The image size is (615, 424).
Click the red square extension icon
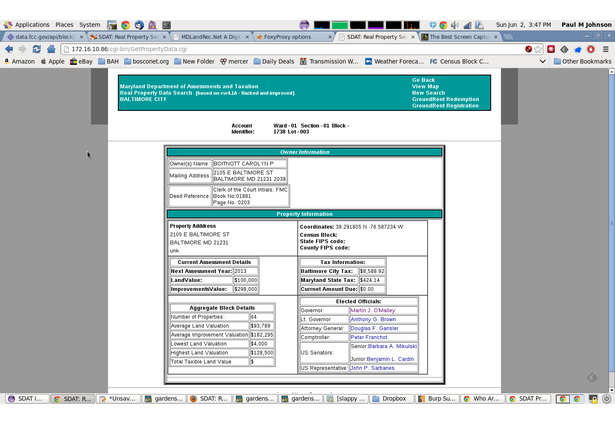pyautogui.click(x=551, y=49)
